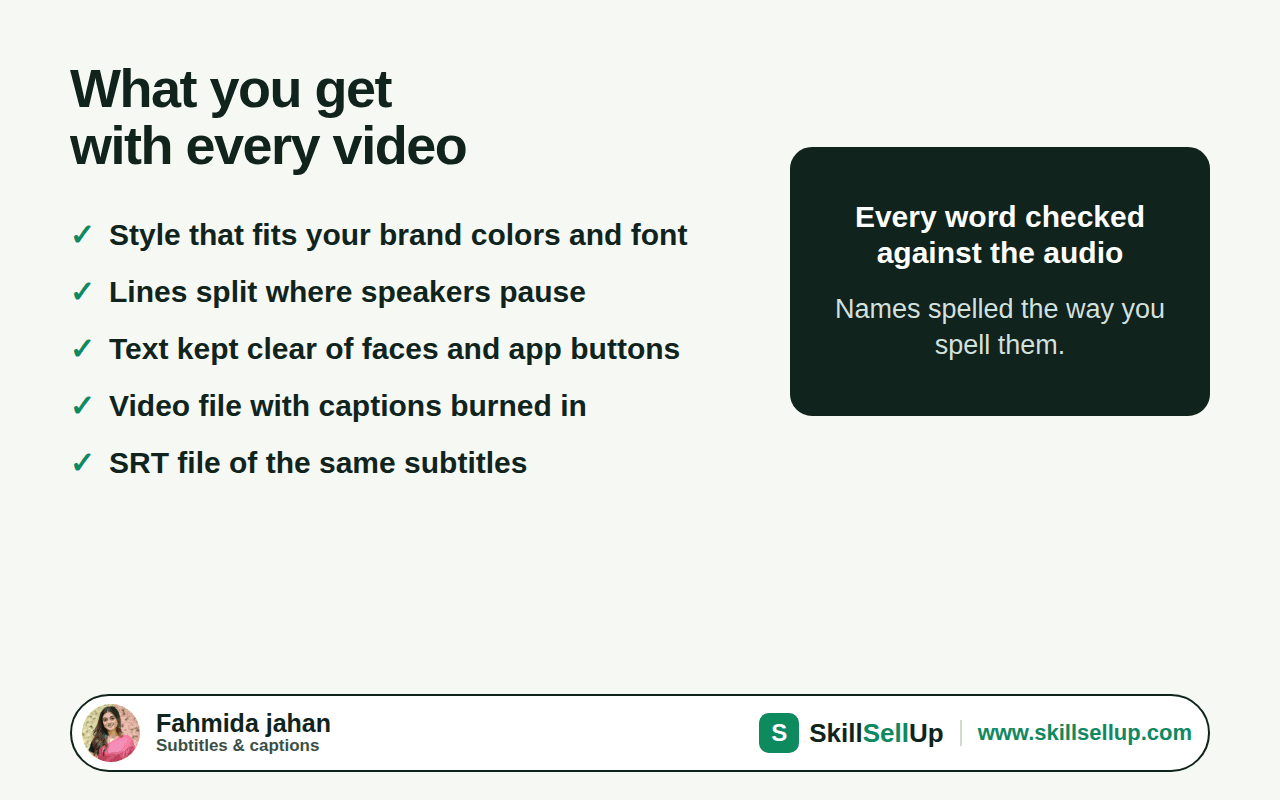Image resolution: width=1280 pixels, height=800 pixels.
Task: Click the checkmark beside Video file with captions
Action: pos(82,406)
